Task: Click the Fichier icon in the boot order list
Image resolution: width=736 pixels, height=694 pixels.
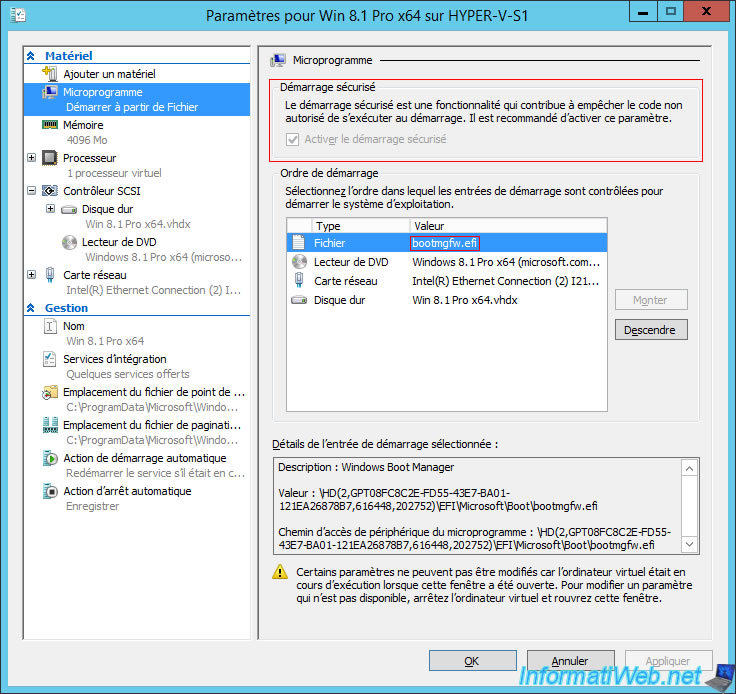Action: pos(299,243)
